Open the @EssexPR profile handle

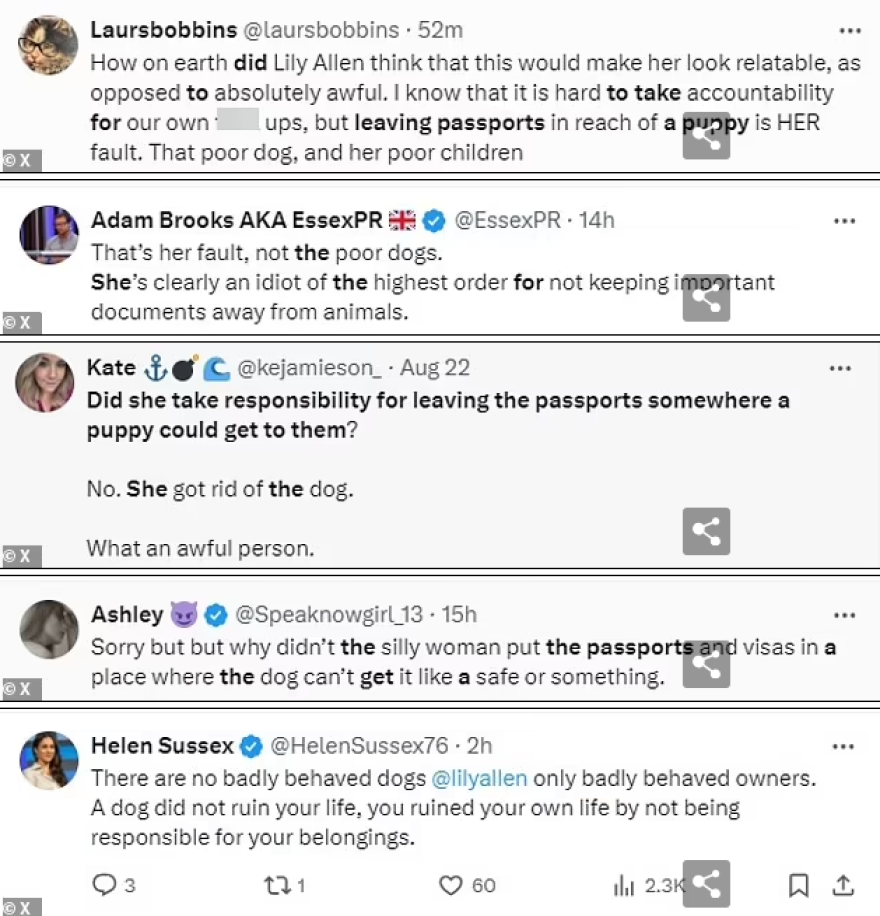pyautogui.click(x=507, y=220)
